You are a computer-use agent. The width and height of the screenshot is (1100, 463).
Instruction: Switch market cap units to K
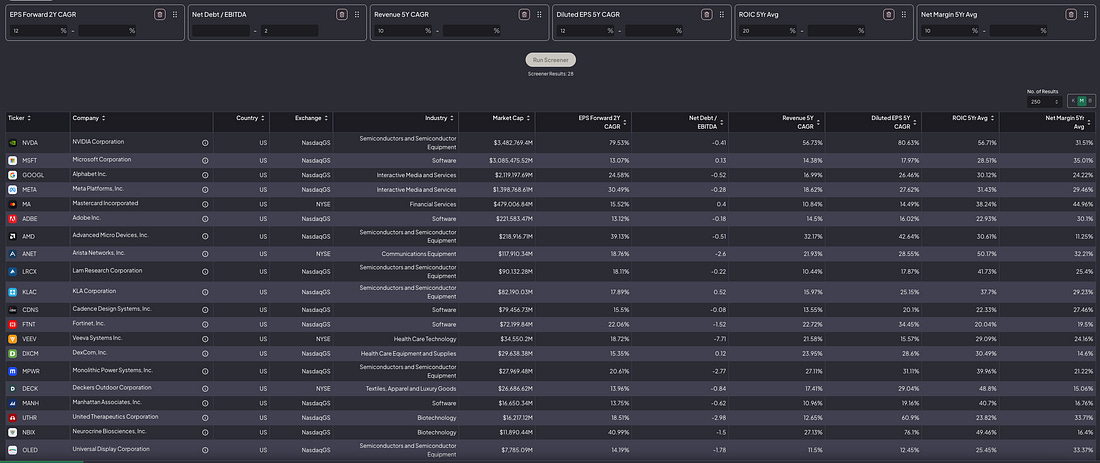1073,102
